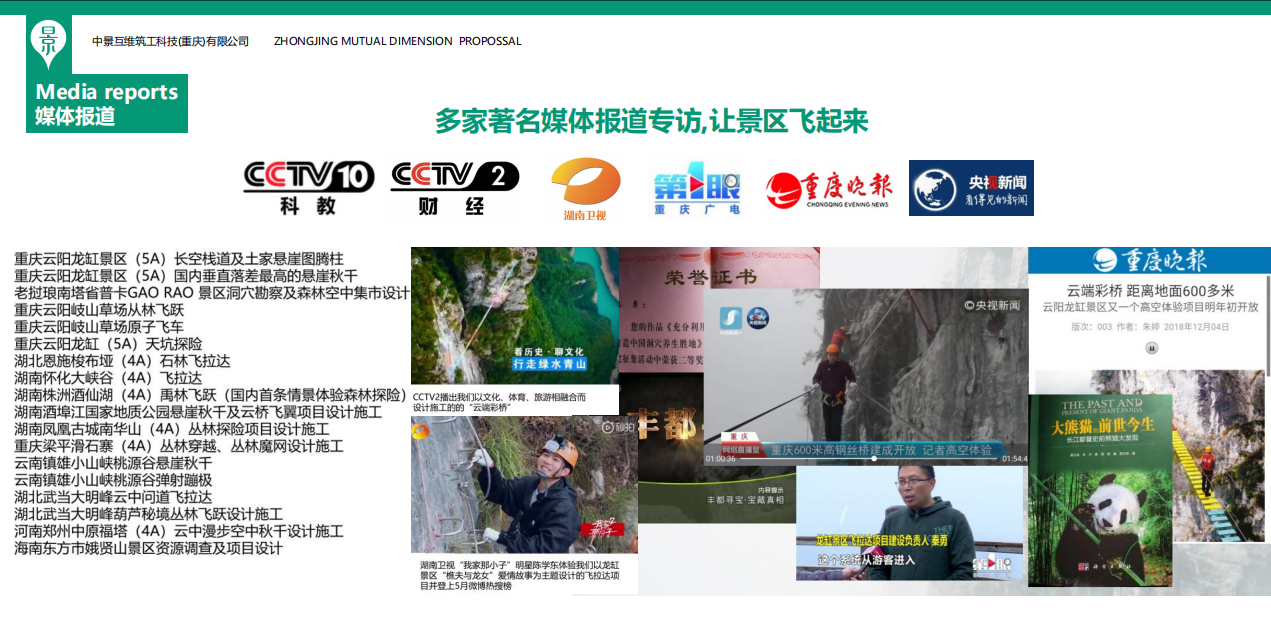Screen dimensions: 1271x618
Task: Click row '湖南凤凰古城南华山（4A）'
Action: coord(172,429)
